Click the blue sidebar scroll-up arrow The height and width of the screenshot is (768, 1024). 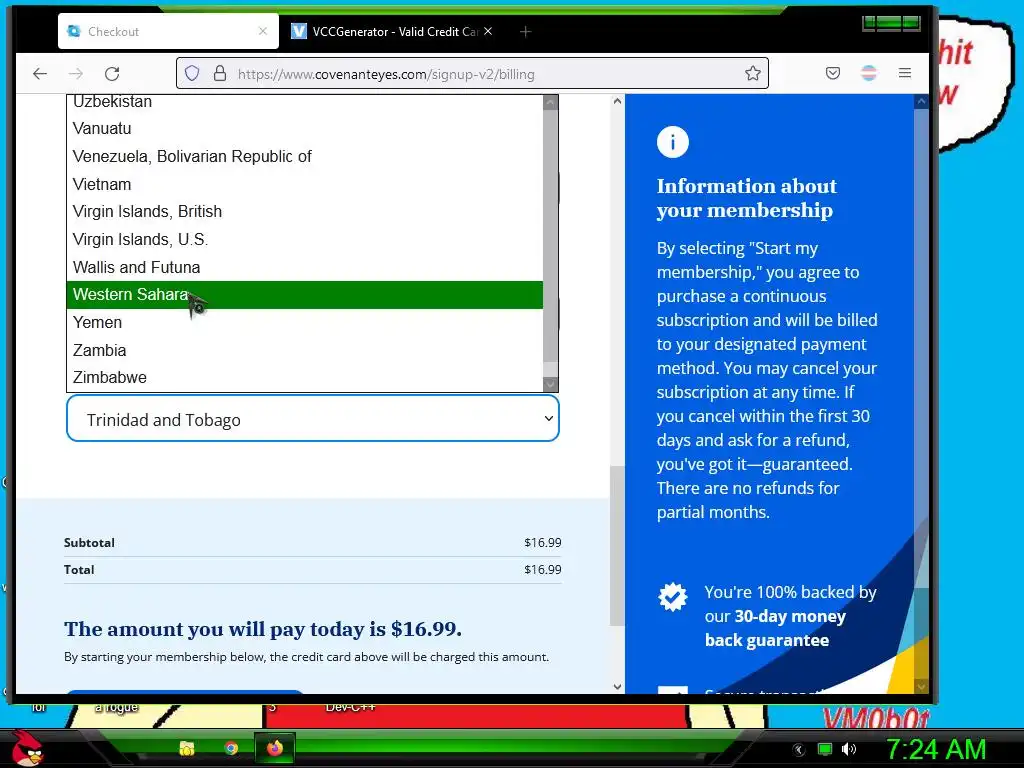(x=921, y=101)
